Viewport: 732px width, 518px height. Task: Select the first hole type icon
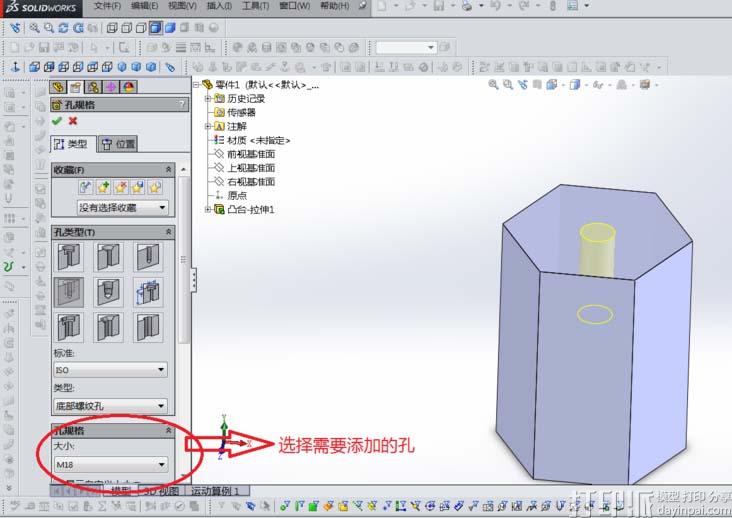click(71, 258)
